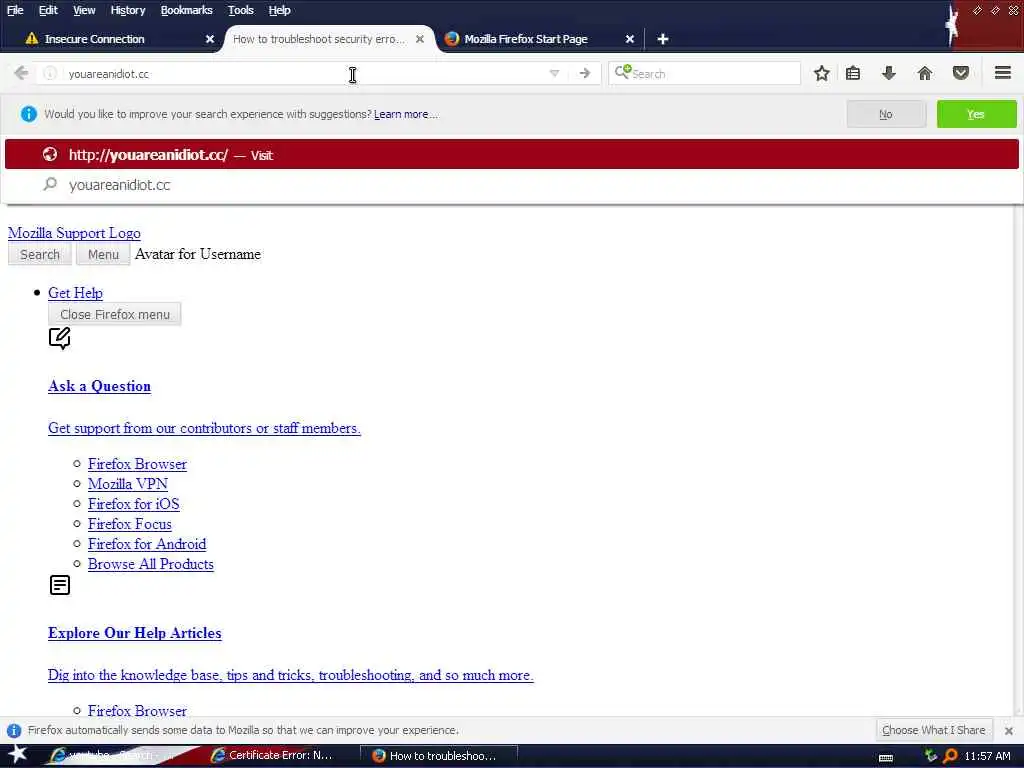Open the Edit menu

point(48,10)
